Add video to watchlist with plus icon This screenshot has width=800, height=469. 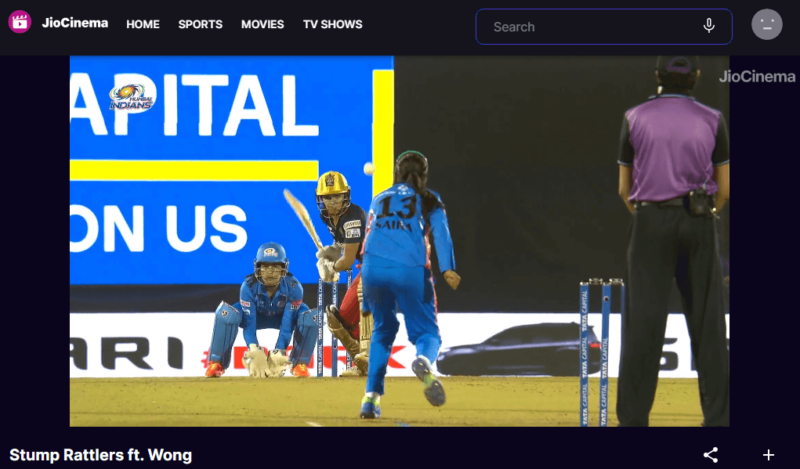768,455
